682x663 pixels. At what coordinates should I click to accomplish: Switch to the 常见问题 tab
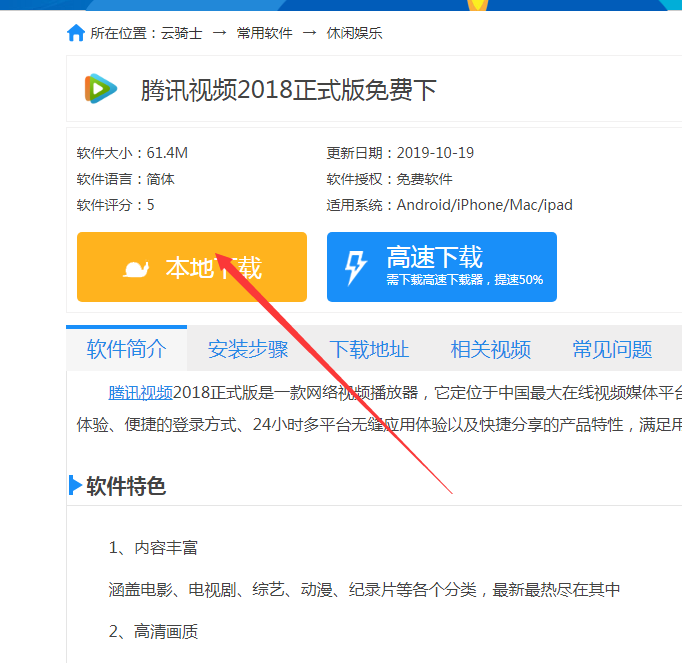612,349
